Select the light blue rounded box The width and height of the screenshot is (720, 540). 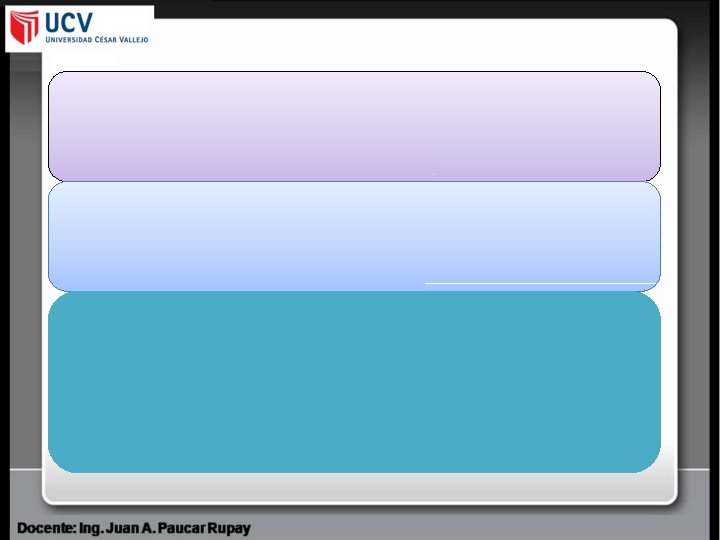coord(354,236)
